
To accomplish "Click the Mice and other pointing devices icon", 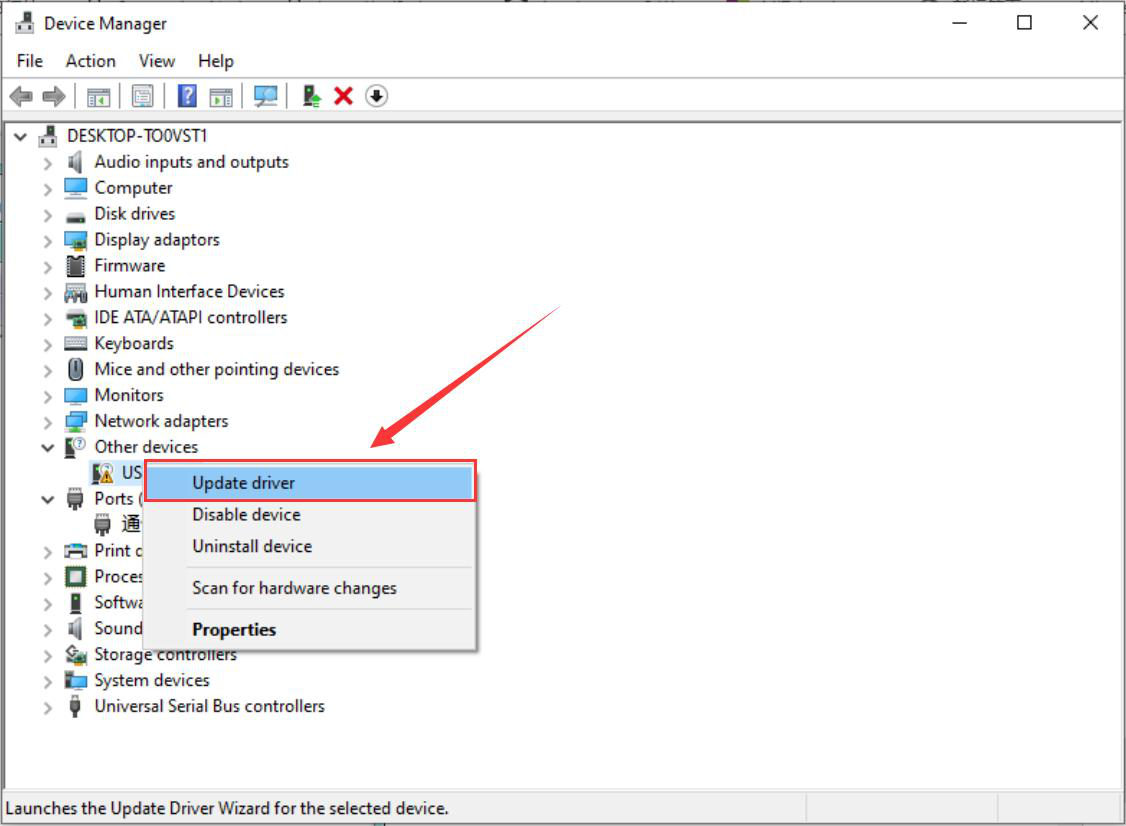I will pos(75,369).
